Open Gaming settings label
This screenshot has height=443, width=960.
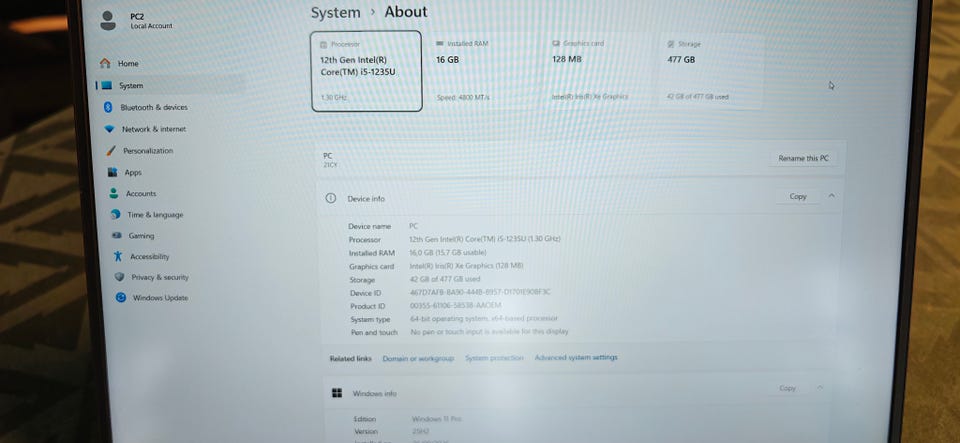coord(141,236)
